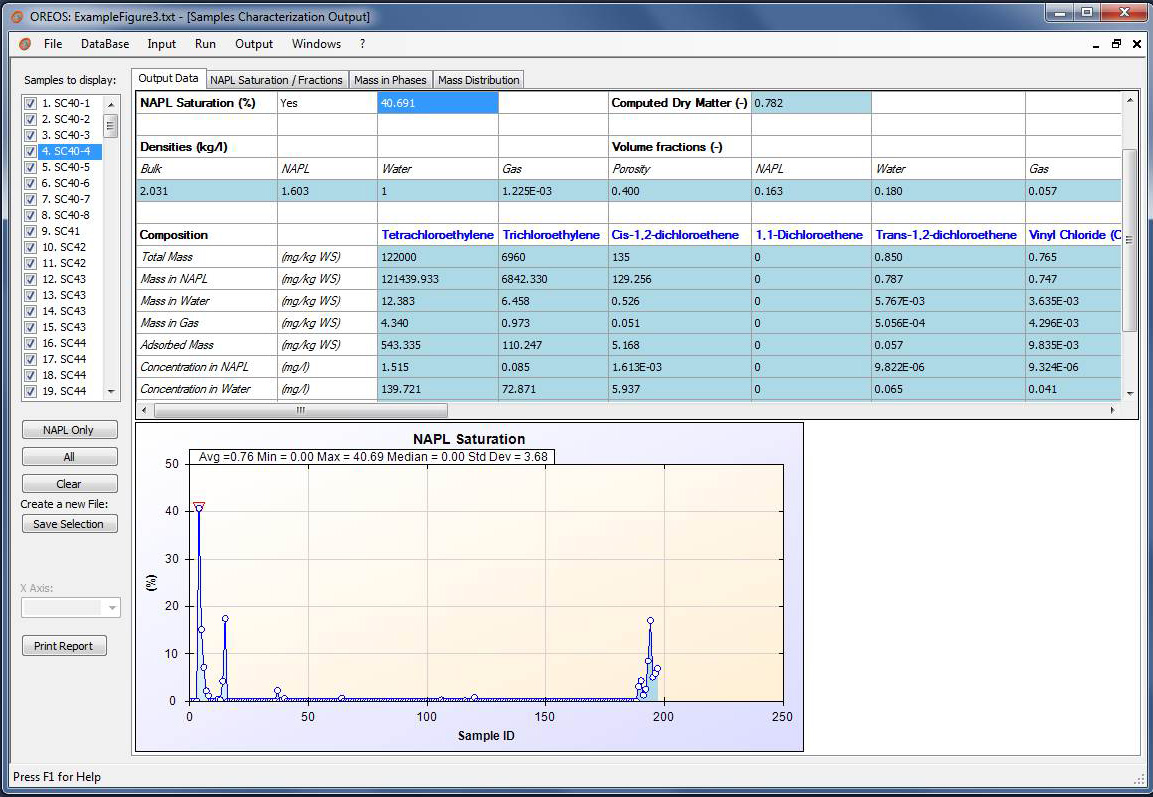
Task: Uncheck the SC40-1 sample checkbox
Action: click(30, 103)
